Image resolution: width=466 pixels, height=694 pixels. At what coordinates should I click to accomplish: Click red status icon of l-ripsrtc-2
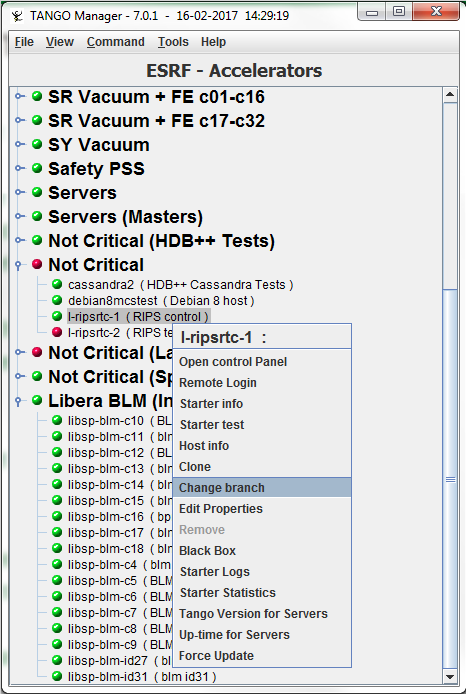pyautogui.click(x=57, y=332)
